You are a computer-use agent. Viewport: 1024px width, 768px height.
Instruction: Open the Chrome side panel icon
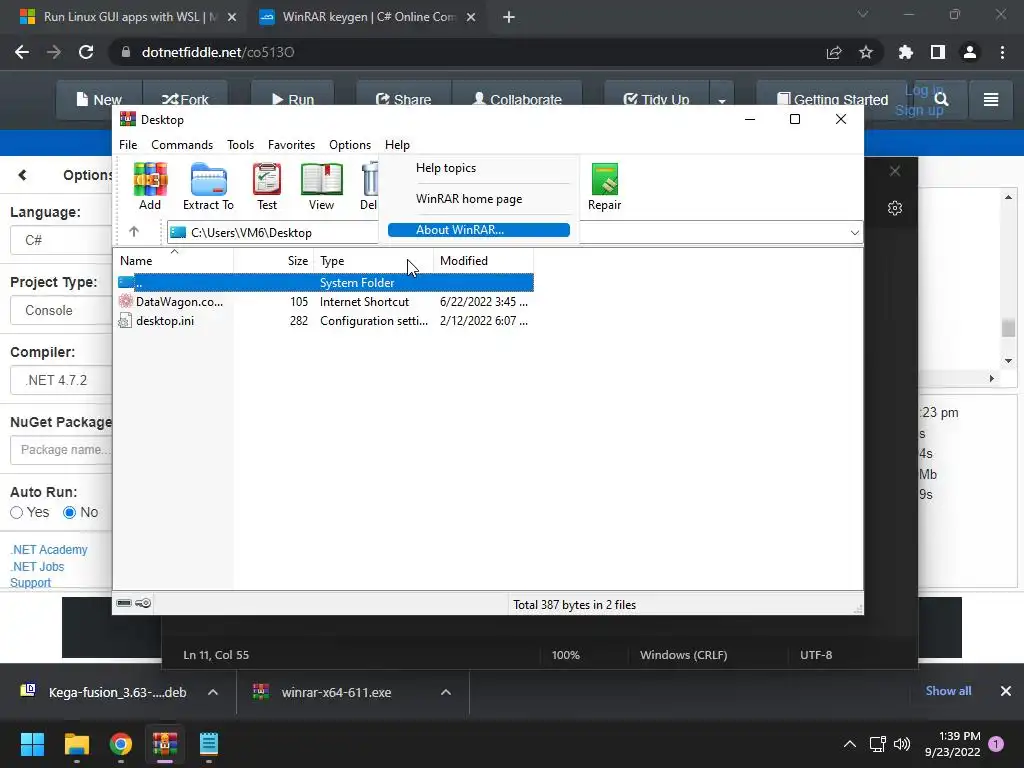click(938, 52)
